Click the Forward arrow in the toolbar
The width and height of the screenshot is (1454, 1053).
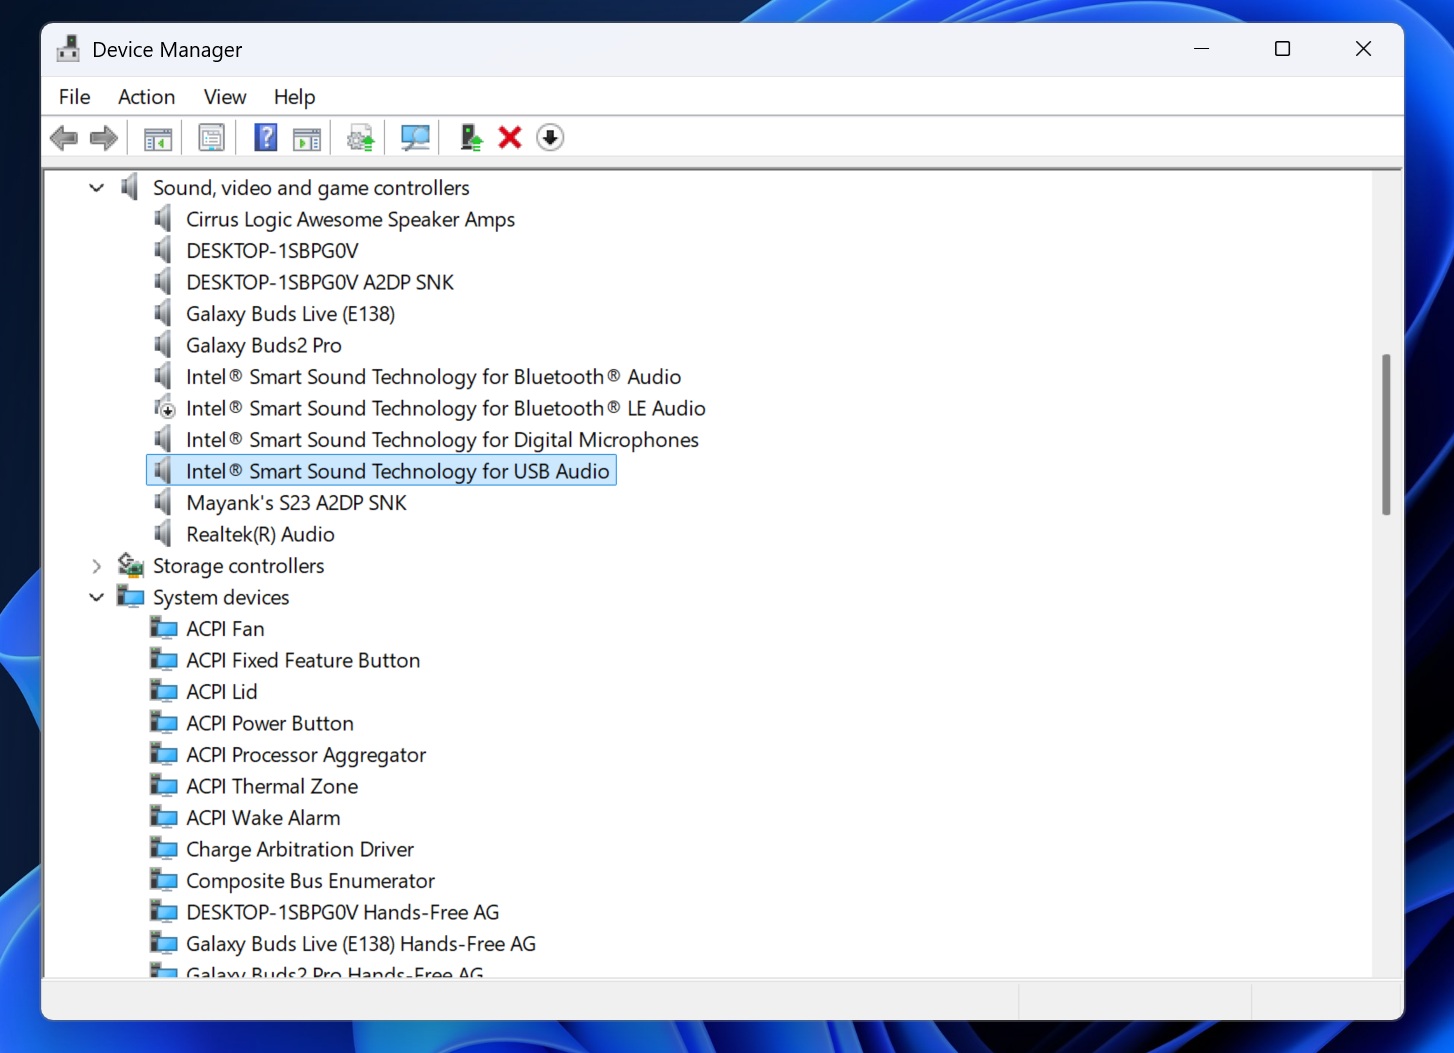click(x=104, y=138)
